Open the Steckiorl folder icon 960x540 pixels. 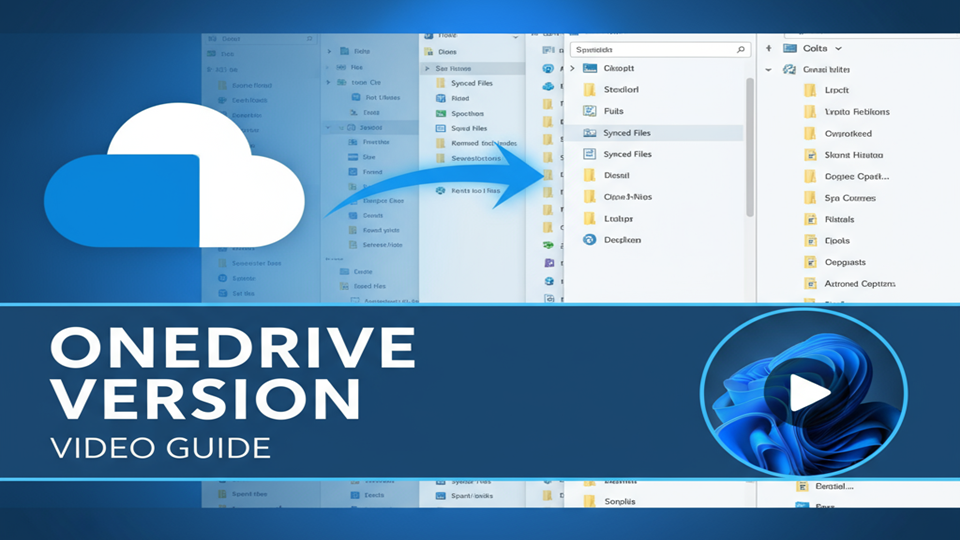click(589, 90)
